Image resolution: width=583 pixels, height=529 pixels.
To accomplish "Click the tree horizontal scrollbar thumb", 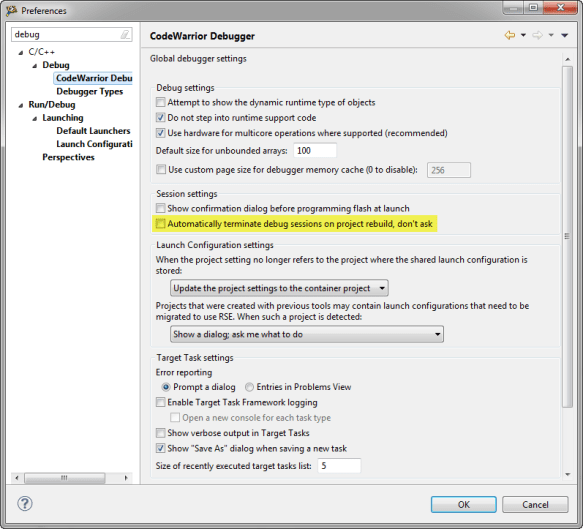I will (65, 478).
